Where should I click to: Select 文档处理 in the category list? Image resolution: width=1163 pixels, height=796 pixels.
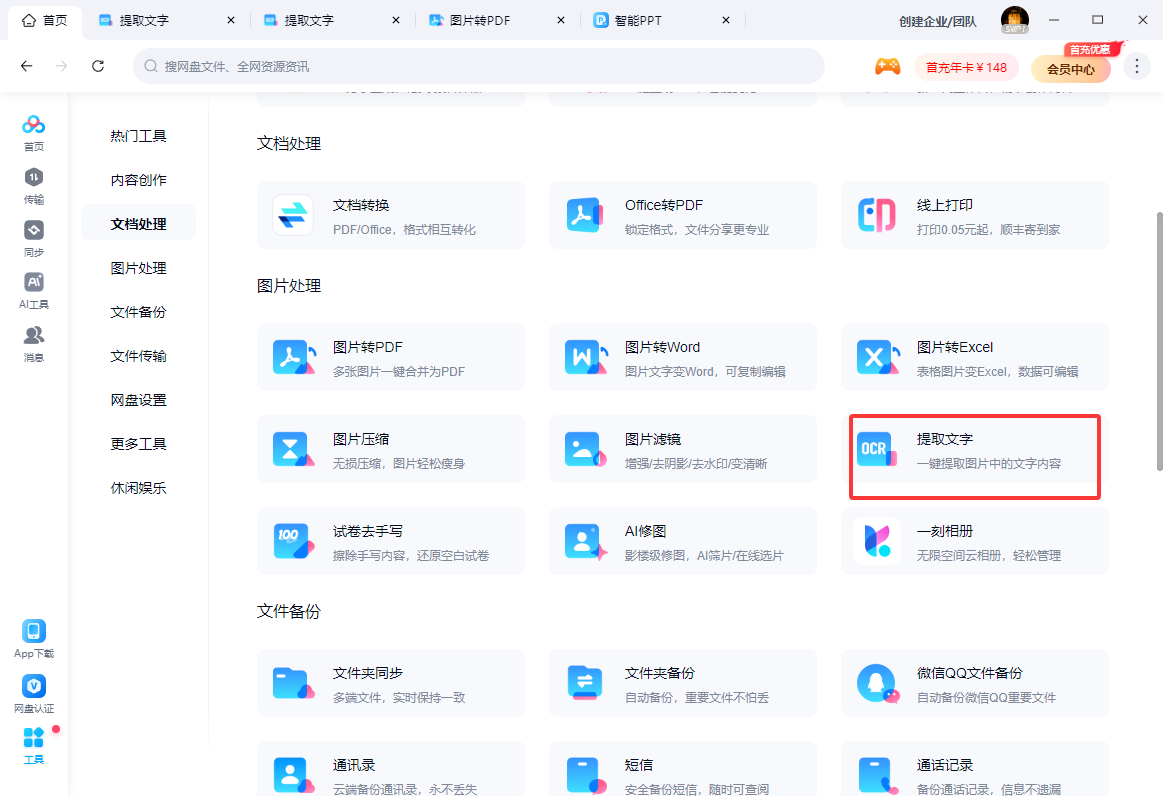click(138, 223)
